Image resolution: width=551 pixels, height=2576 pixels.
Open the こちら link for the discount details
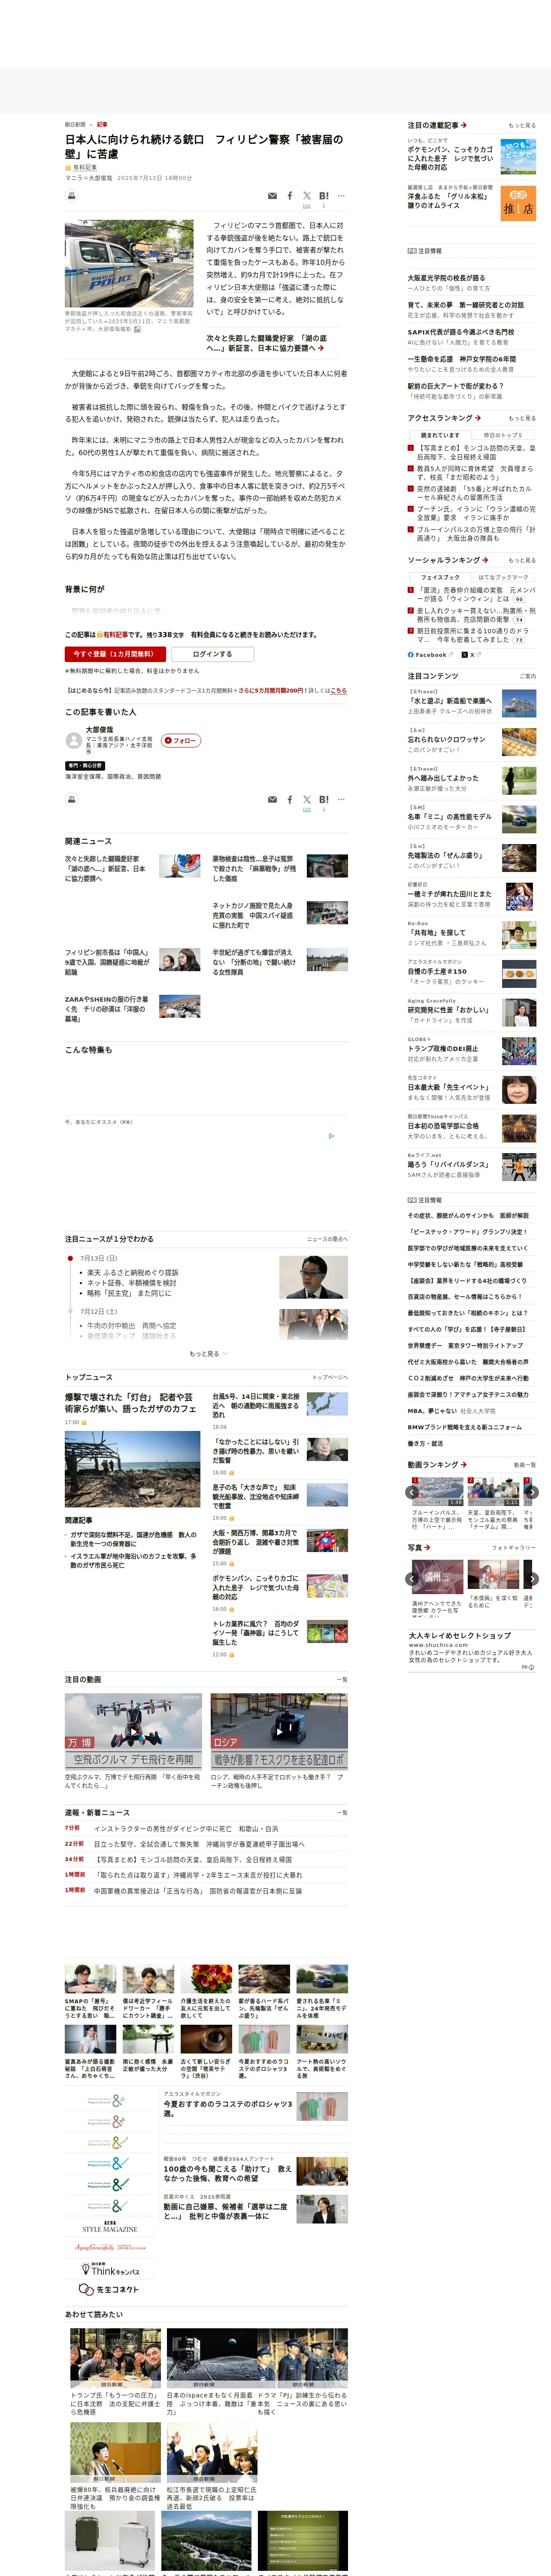(338, 691)
